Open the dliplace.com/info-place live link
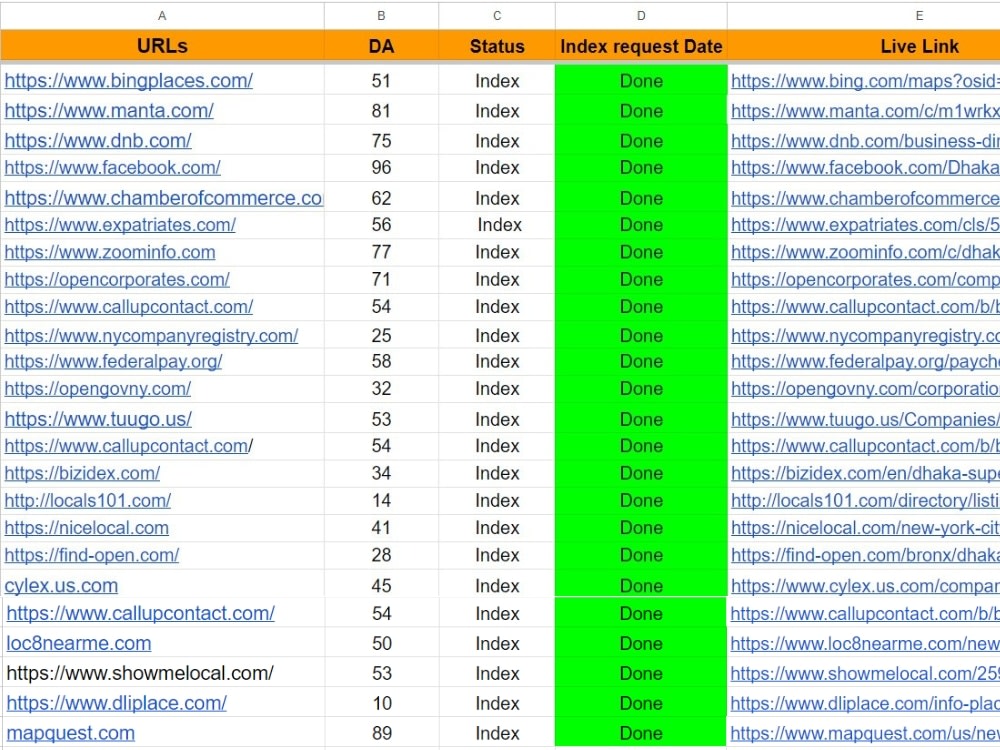The width and height of the screenshot is (1000, 750). click(865, 703)
